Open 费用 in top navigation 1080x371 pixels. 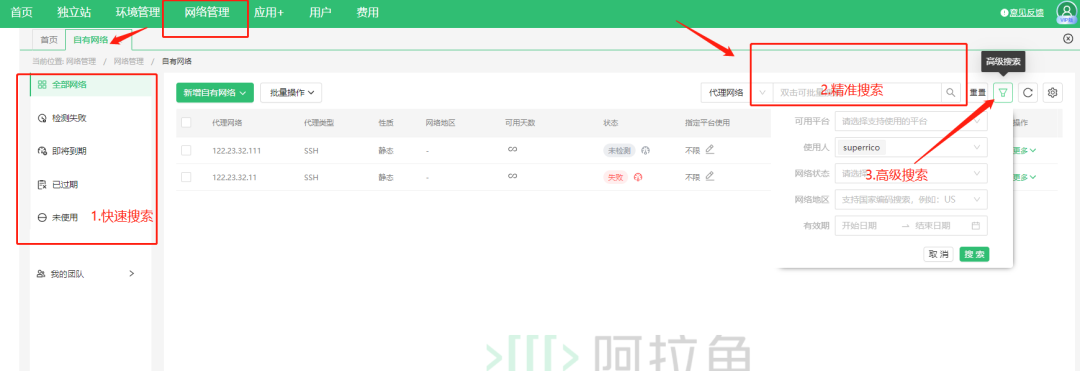click(x=367, y=12)
